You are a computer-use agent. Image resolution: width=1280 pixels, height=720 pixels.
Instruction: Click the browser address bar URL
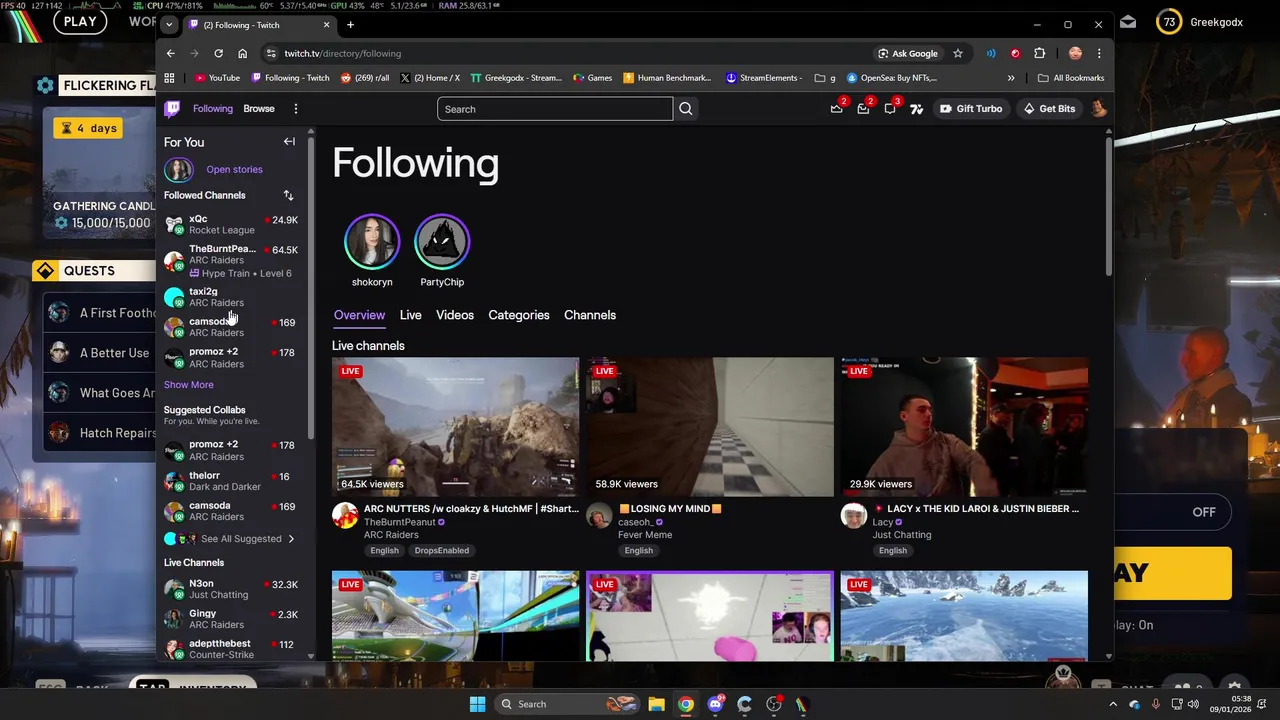point(342,53)
